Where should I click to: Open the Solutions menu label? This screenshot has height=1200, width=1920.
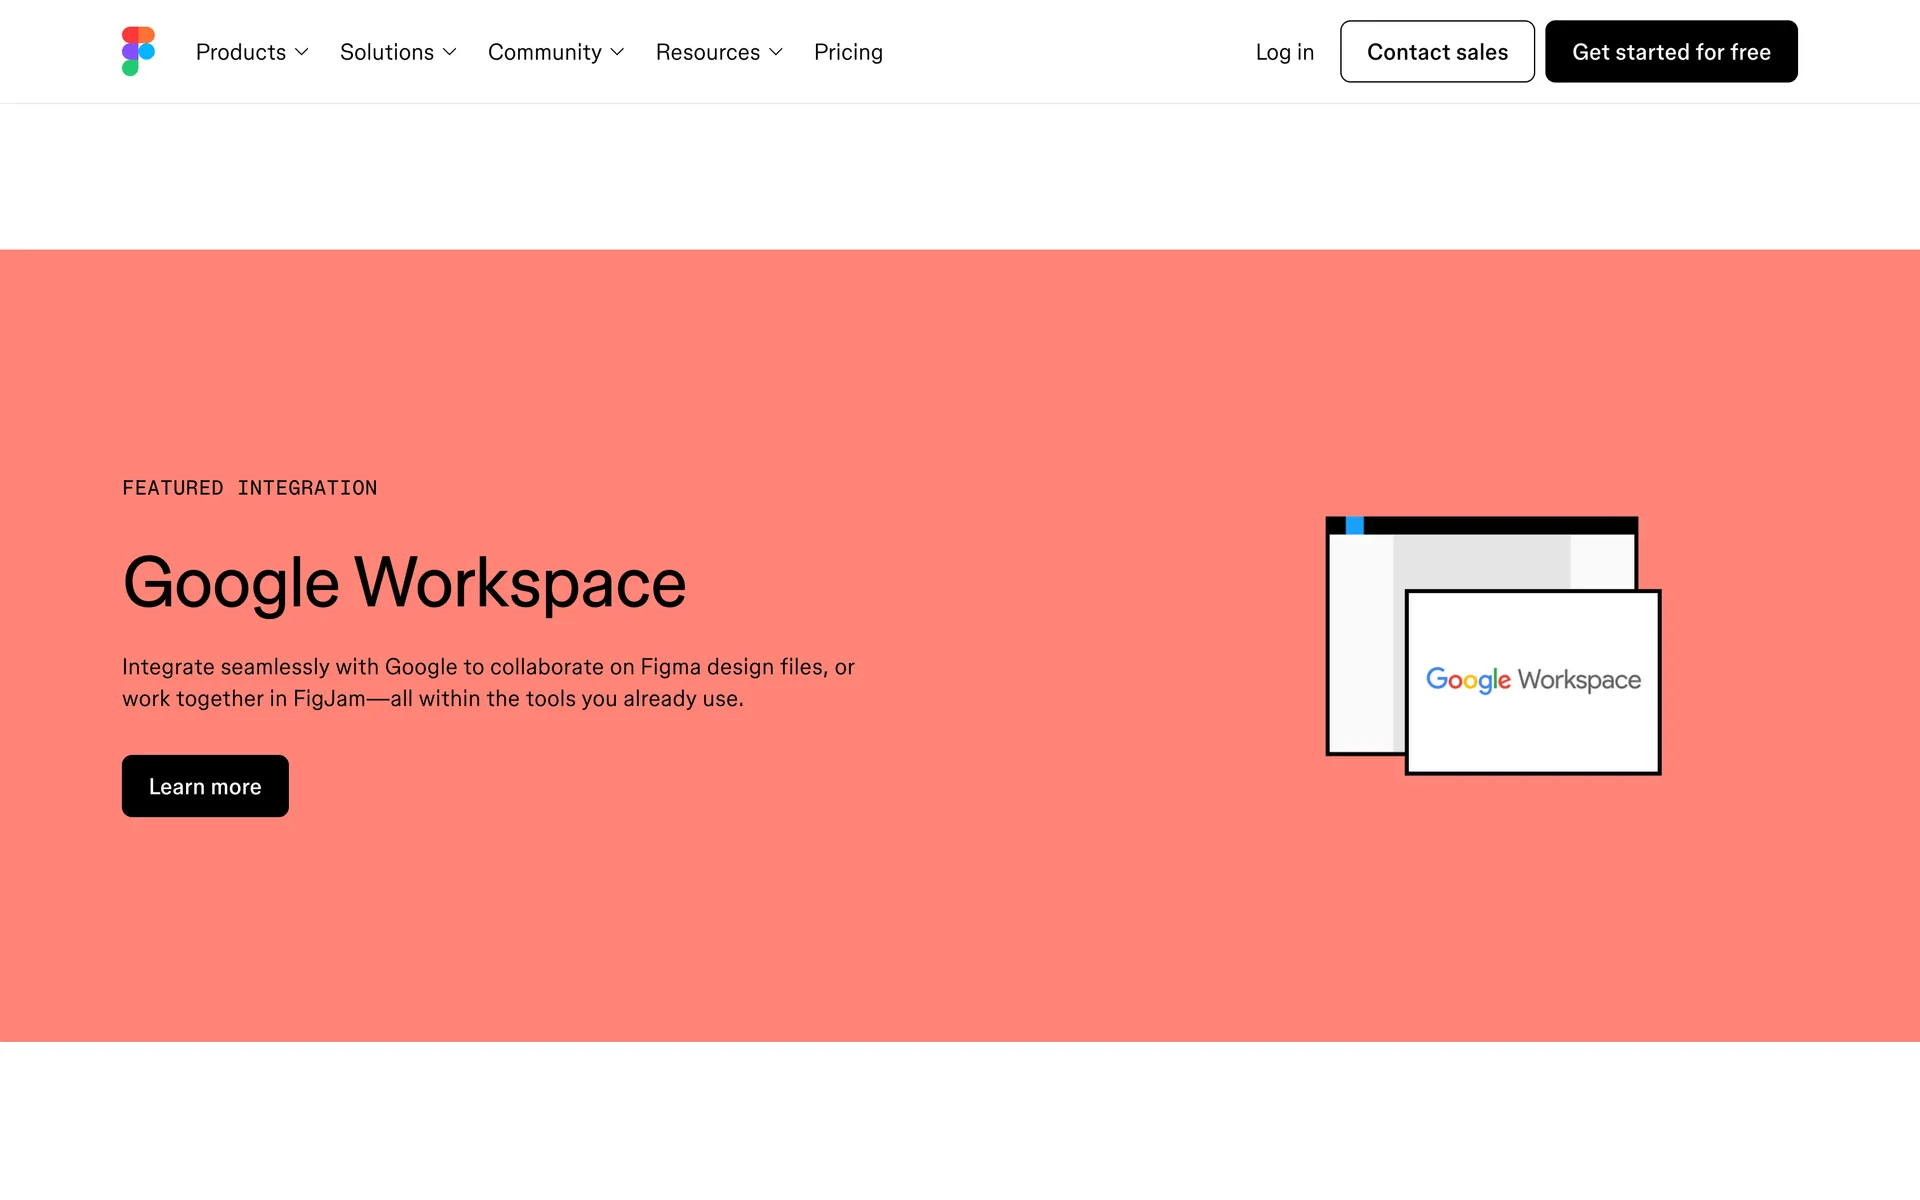pos(387,52)
